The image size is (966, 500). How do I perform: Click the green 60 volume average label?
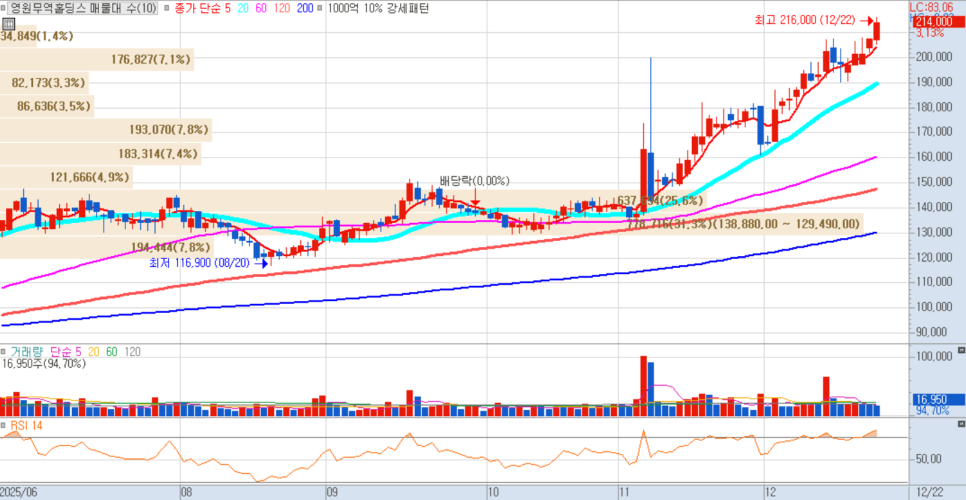112,352
